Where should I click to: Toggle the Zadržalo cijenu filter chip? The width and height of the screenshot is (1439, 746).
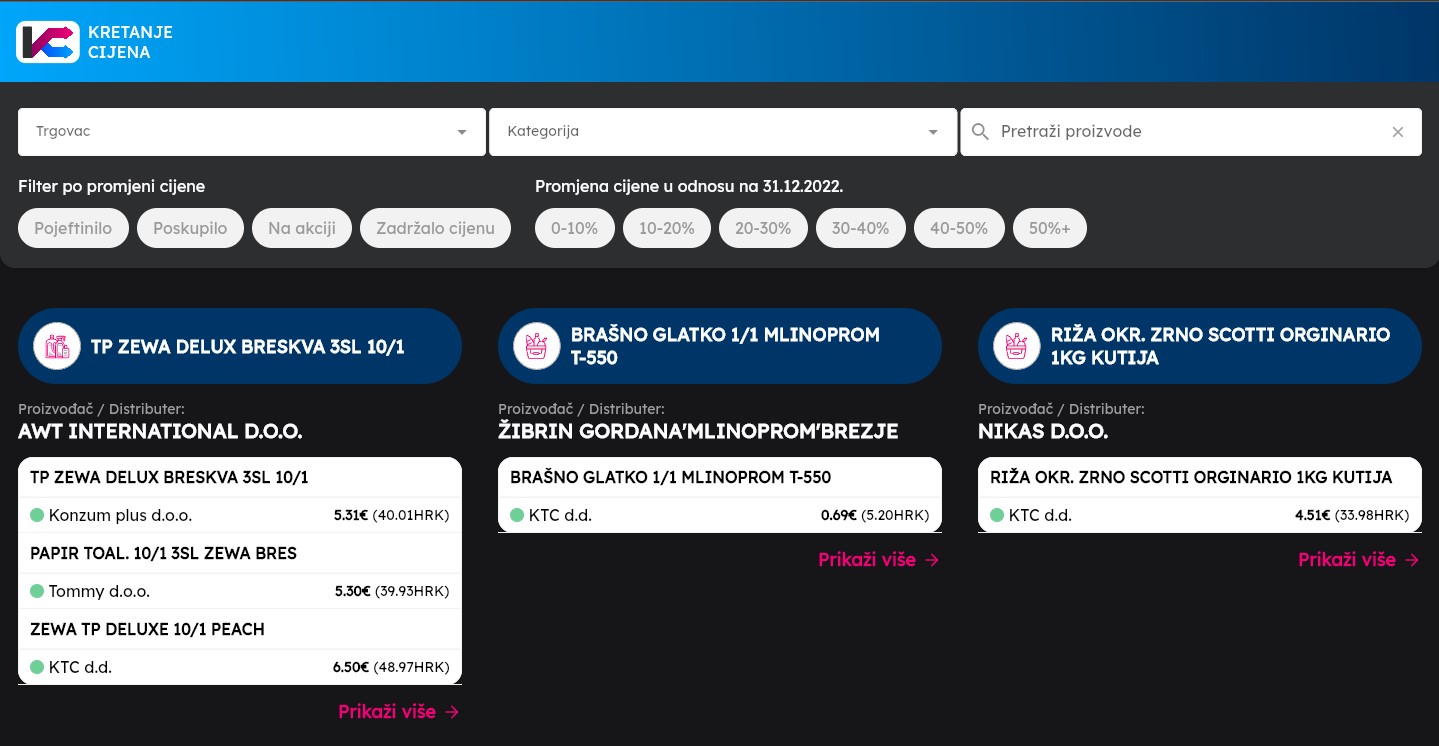pyautogui.click(x=435, y=228)
